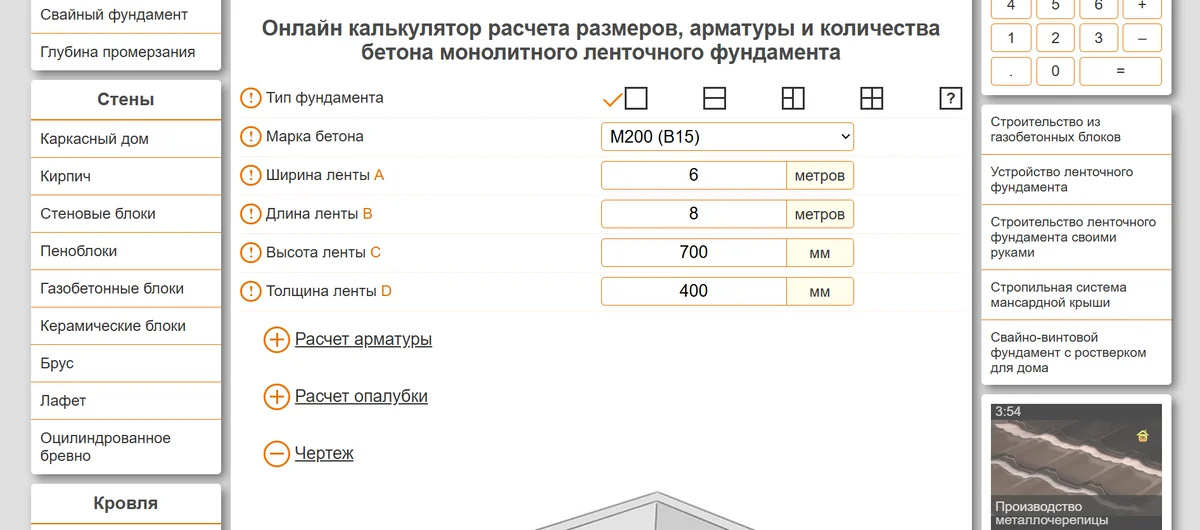Select foundation type with four cells

872,98
